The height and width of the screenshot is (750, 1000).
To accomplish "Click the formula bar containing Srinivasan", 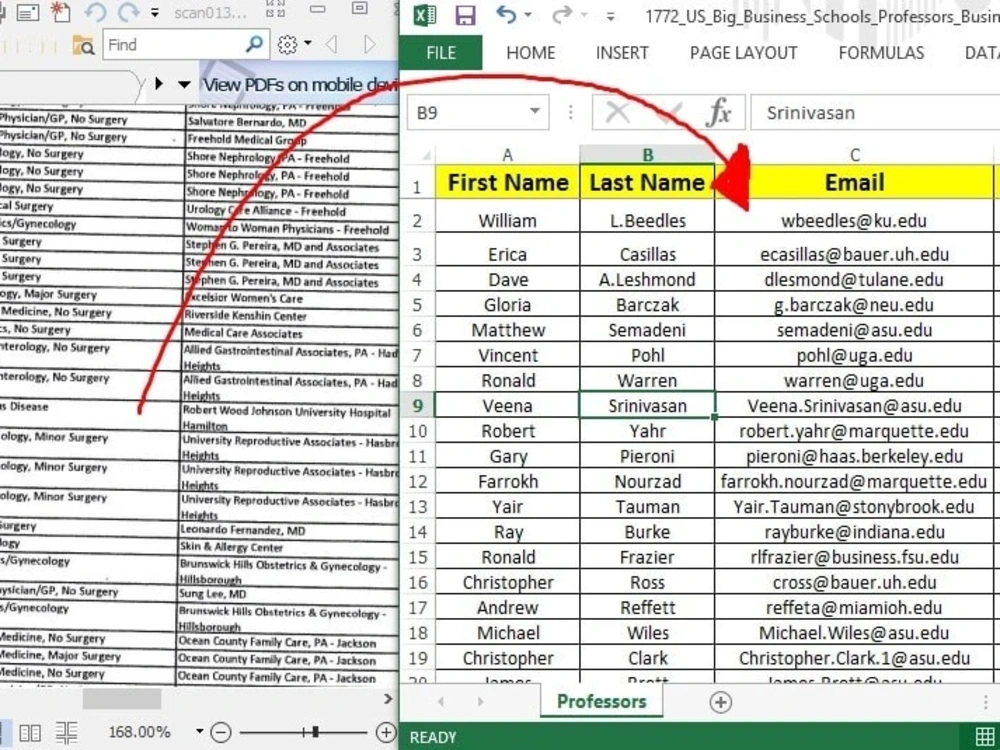I will (875, 113).
